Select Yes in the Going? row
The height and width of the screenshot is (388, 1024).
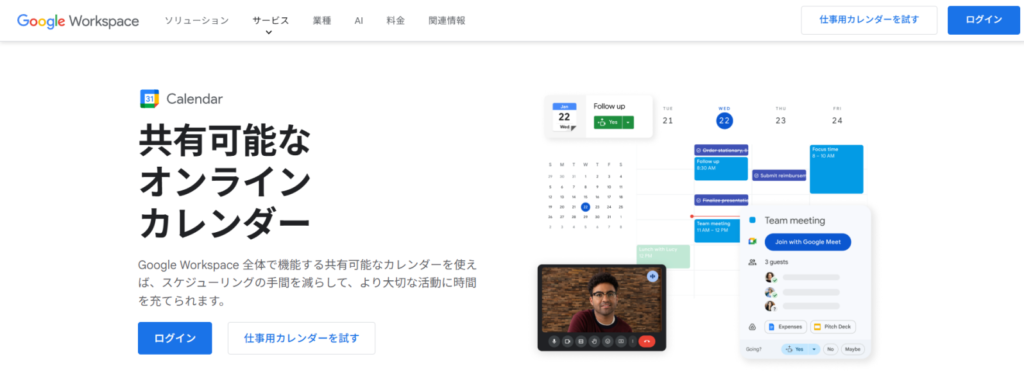pyautogui.click(x=795, y=349)
